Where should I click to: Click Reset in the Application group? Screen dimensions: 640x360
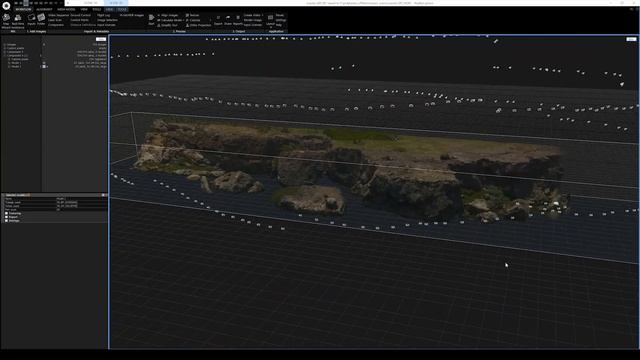point(280,15)
